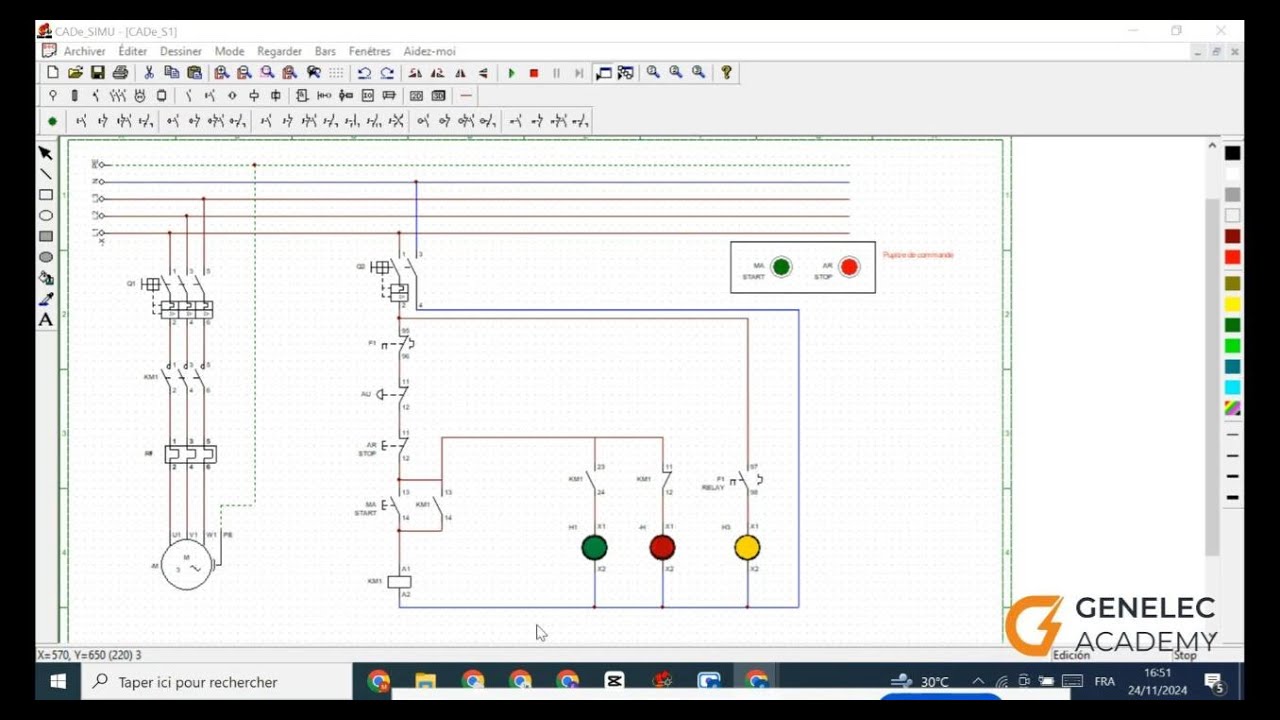Viewport: 1280px width, 720px height.
Task: Pause the simulation
Action: 557,73
